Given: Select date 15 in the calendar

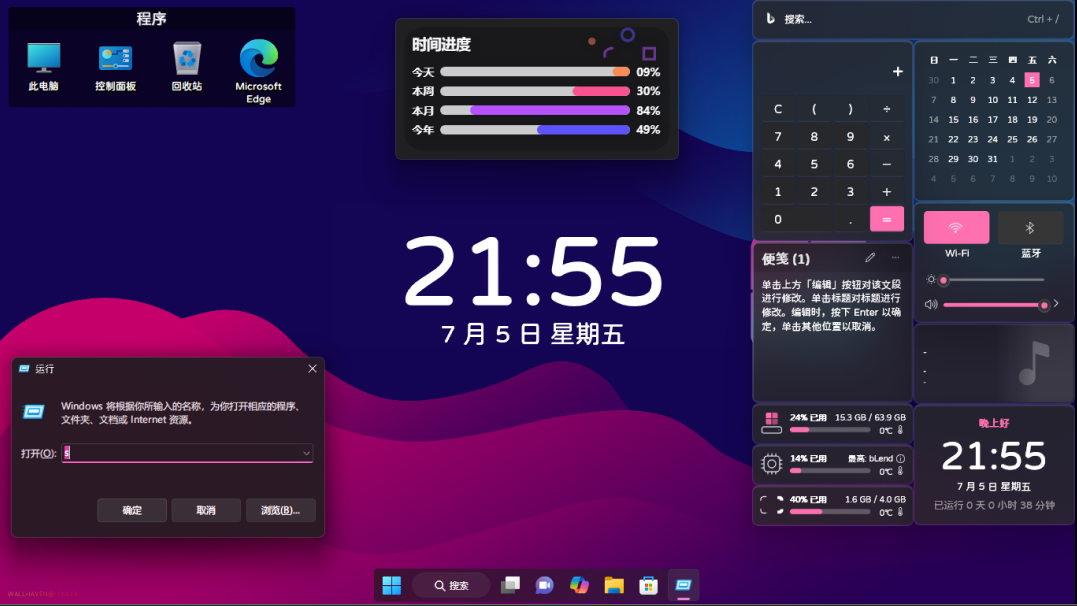Looking at the screenshot, I should 953,120.
